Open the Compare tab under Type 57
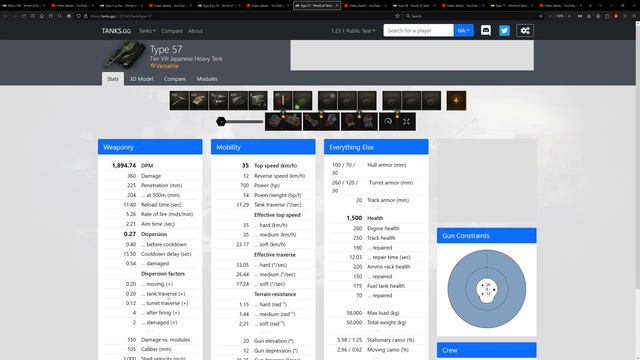Screen dimensions: 640x360 (175, 79)
